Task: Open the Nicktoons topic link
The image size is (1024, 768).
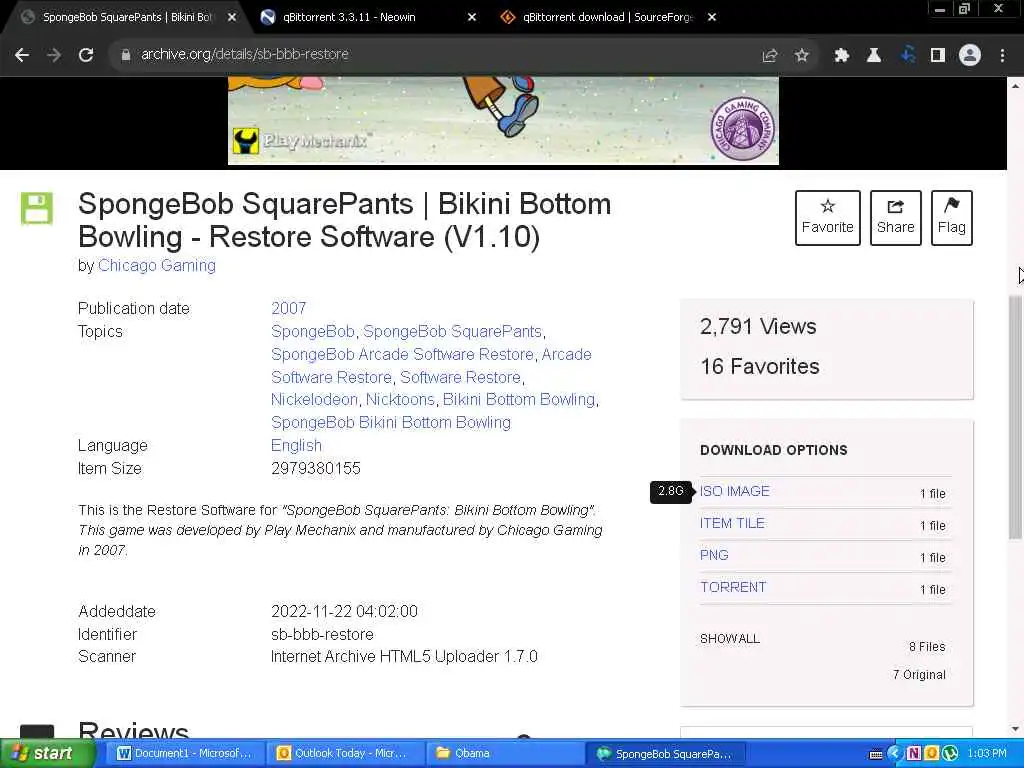Action: coord(400,399)
